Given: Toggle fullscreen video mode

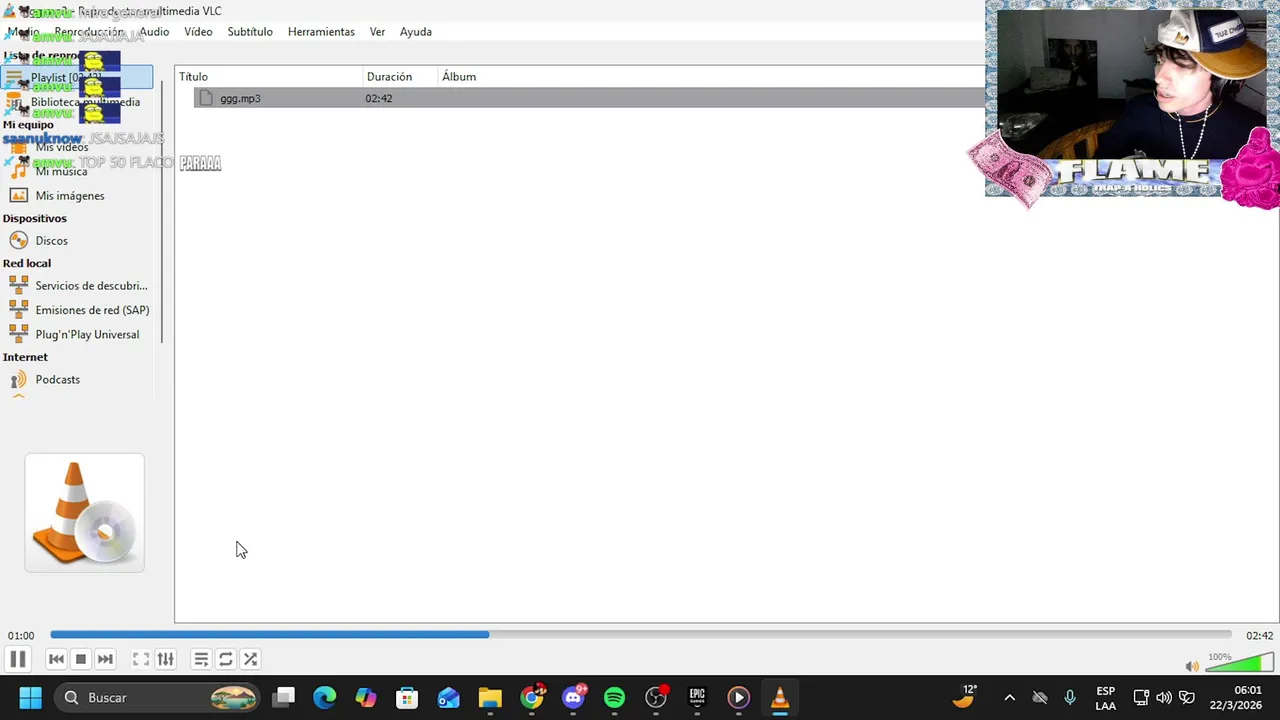Looking at the screenshot, I should click(x=141, y=659).
